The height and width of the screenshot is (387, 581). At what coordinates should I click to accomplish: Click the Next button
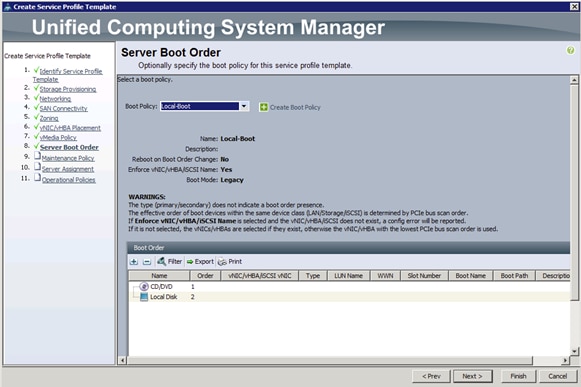[x=472, y=376]
